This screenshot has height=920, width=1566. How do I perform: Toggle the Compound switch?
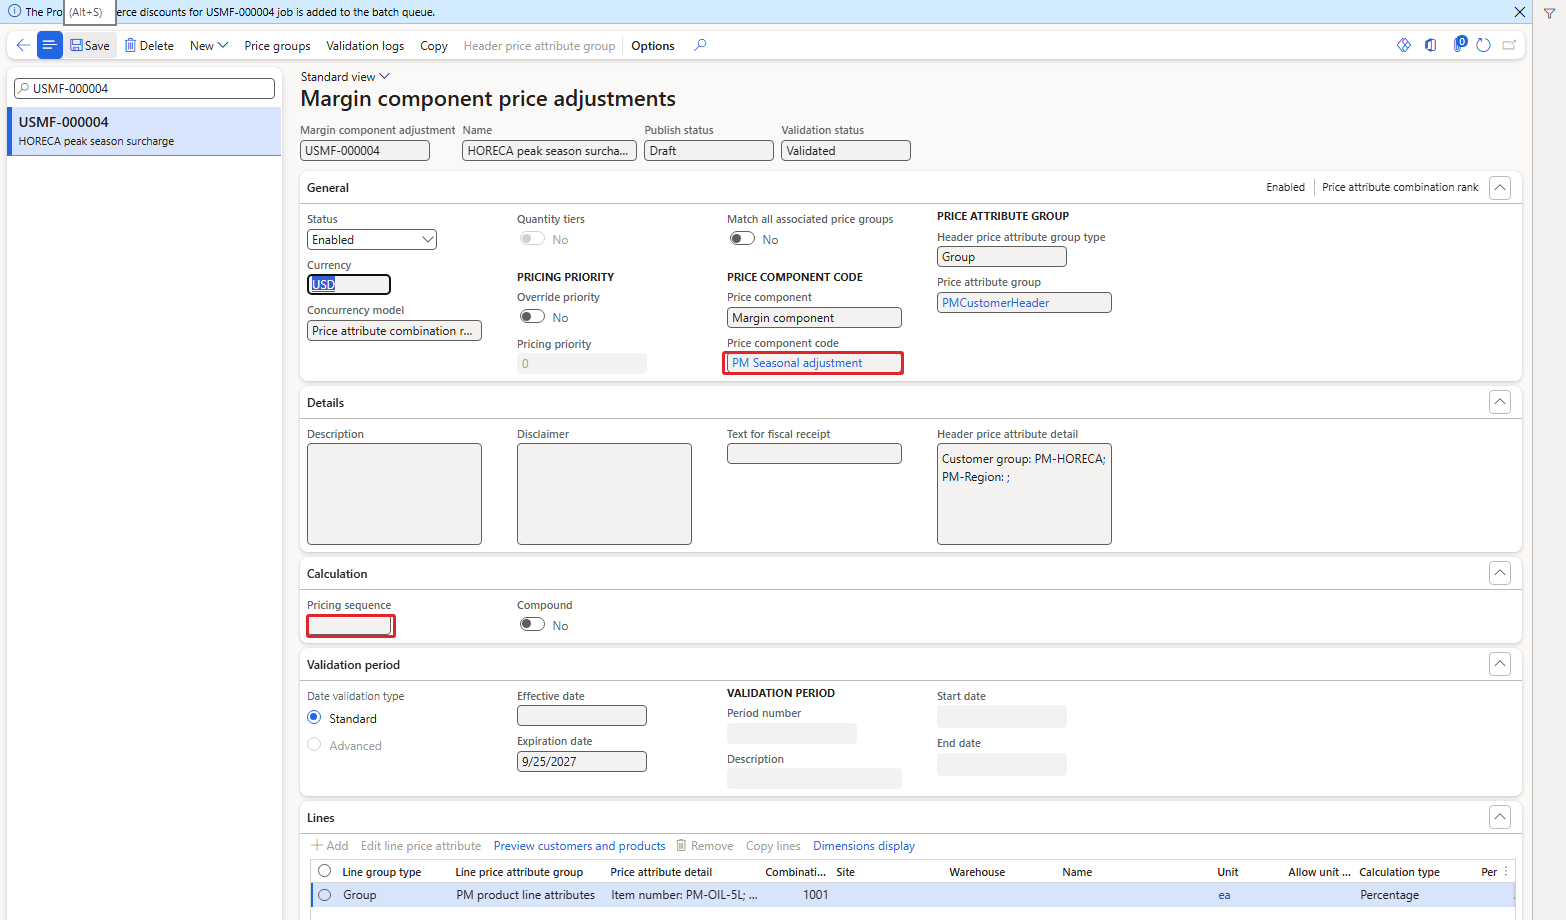[x=532, y=625]
